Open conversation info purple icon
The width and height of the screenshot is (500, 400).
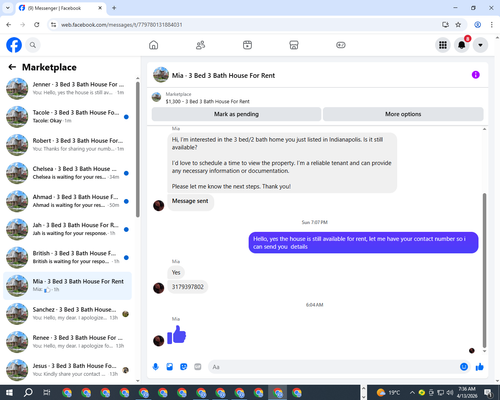pos(476,75)
